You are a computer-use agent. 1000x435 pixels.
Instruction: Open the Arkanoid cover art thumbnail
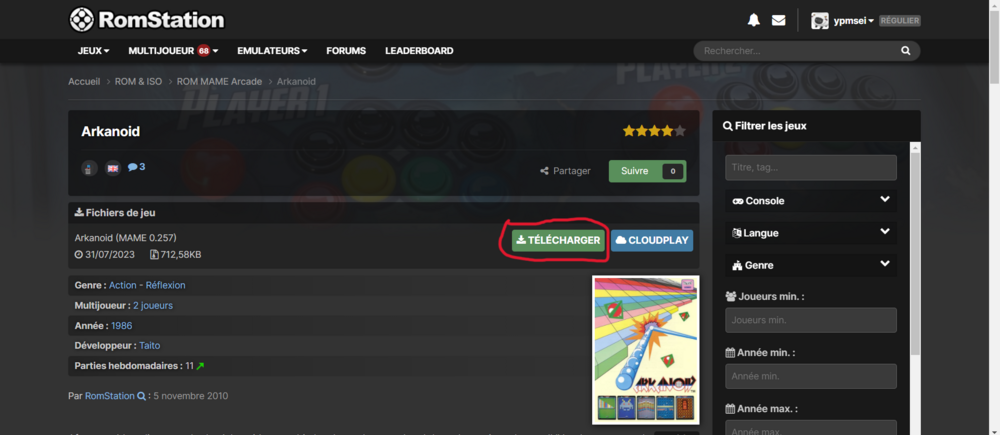(645, 350)
